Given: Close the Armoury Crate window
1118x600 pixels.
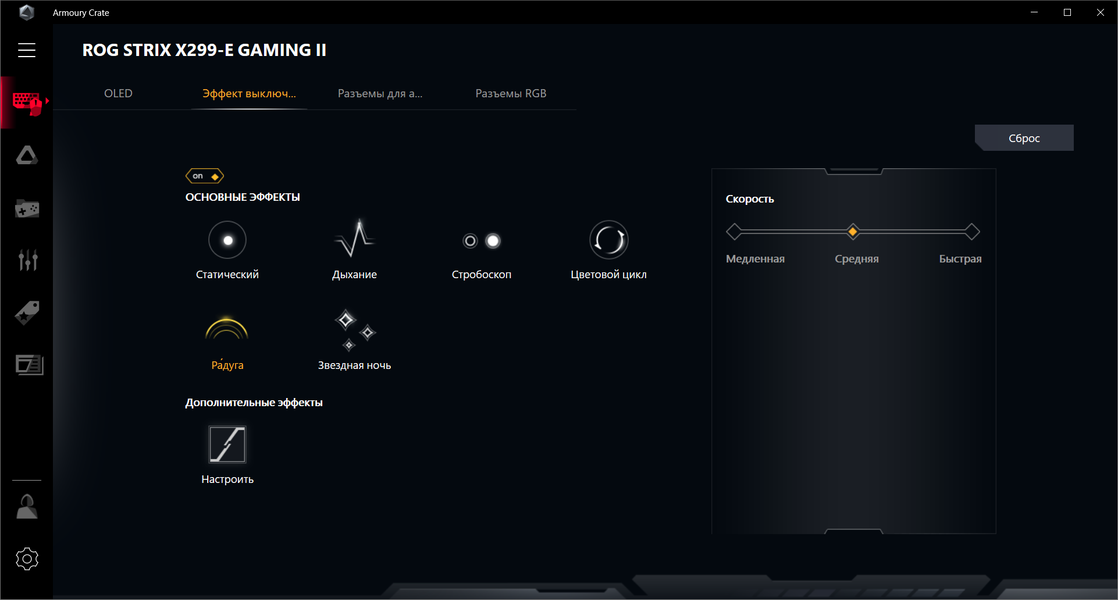Looking at the screenshot, I should click(1100, 12).
